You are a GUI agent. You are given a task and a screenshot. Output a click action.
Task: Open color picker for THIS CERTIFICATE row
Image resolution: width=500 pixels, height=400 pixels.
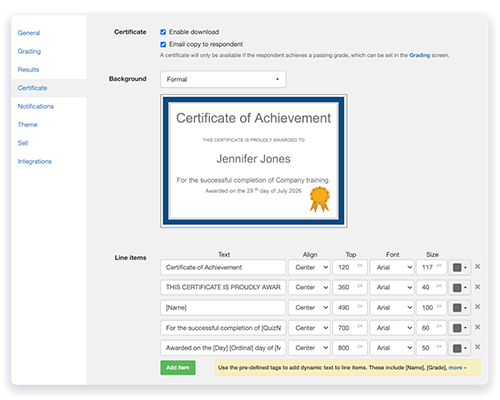click(460, 287)
